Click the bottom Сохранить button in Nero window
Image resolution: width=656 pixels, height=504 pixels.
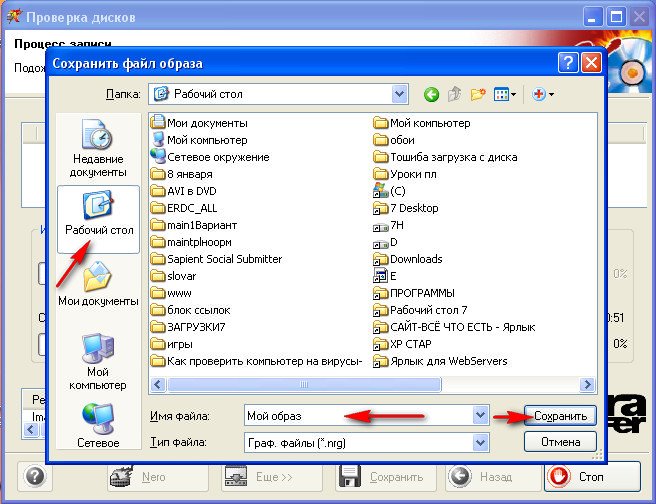pyautogui.click(x=386, y=477)
